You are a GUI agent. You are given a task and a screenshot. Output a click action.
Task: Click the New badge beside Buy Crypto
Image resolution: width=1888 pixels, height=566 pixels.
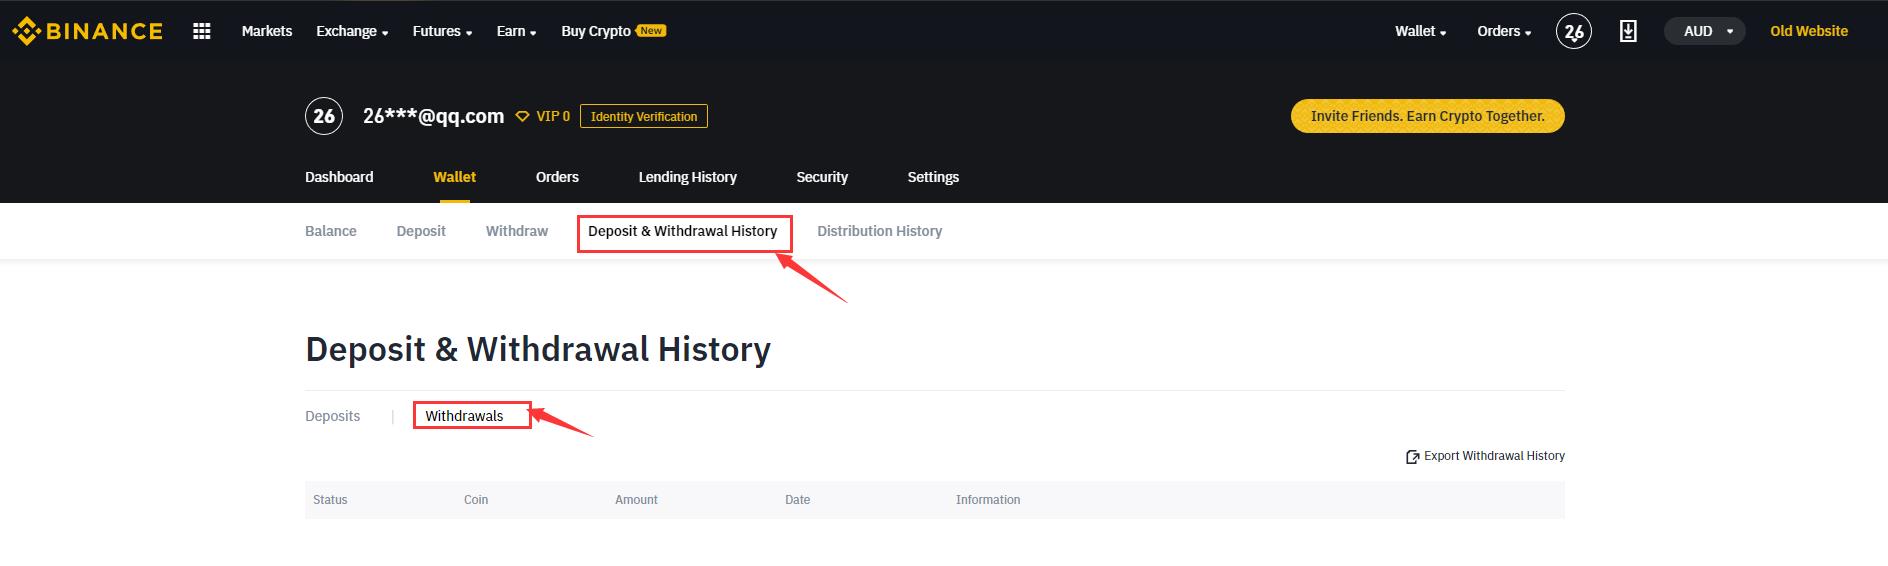[651, 31]
